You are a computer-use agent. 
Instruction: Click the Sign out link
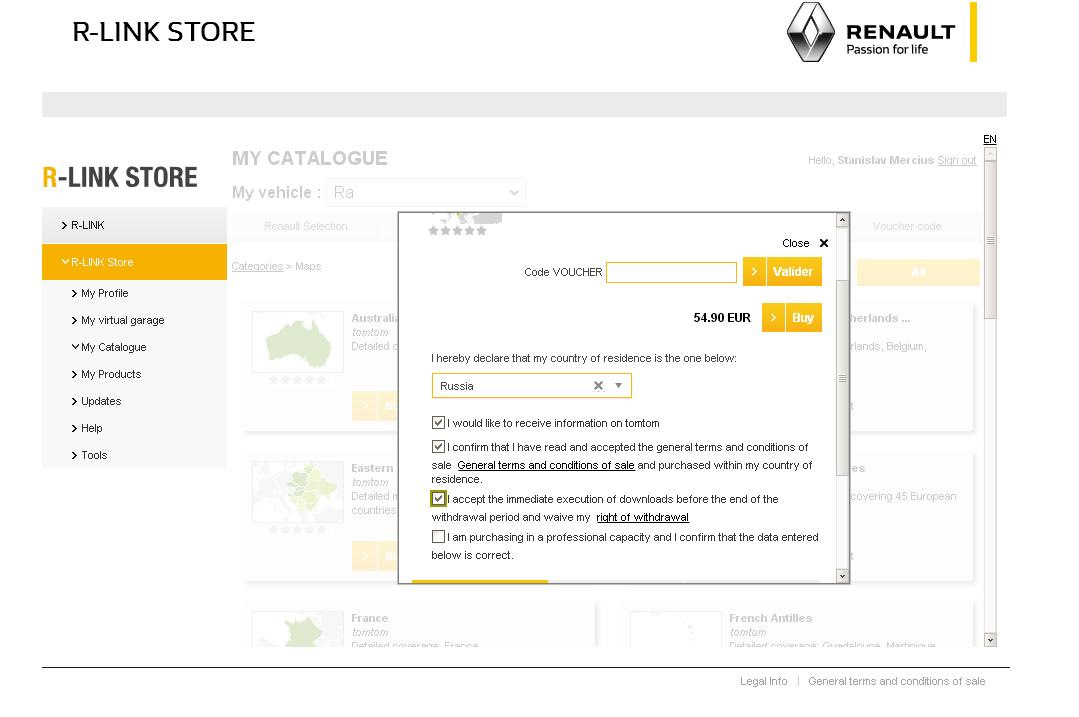957,160
